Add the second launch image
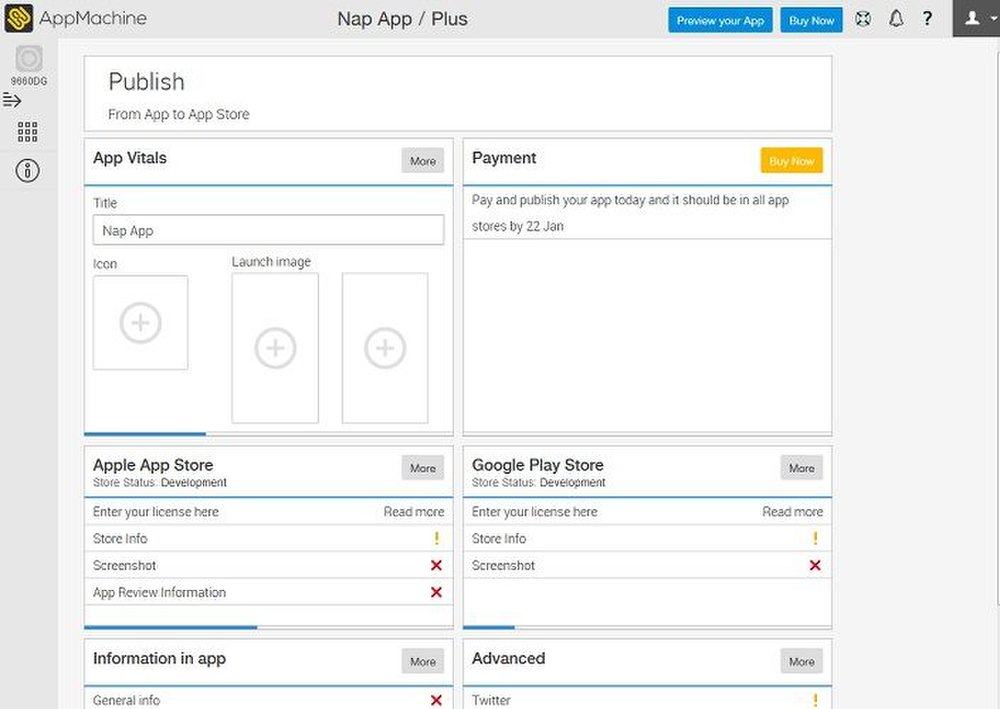Screen dimensions: 1000x709 click(385, 348)
